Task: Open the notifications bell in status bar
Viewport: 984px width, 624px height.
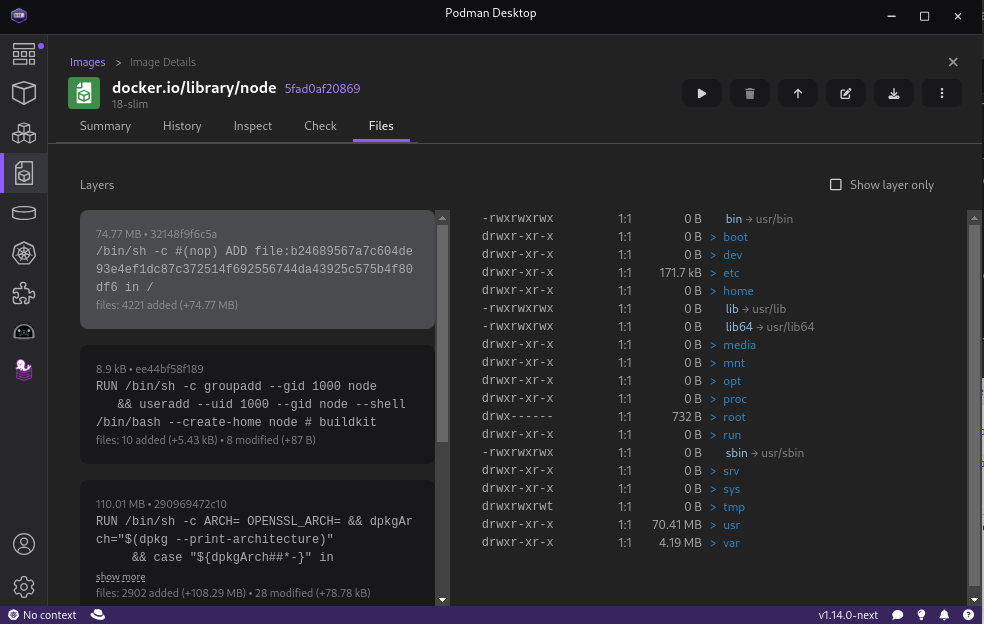Action: pos(943,614)
